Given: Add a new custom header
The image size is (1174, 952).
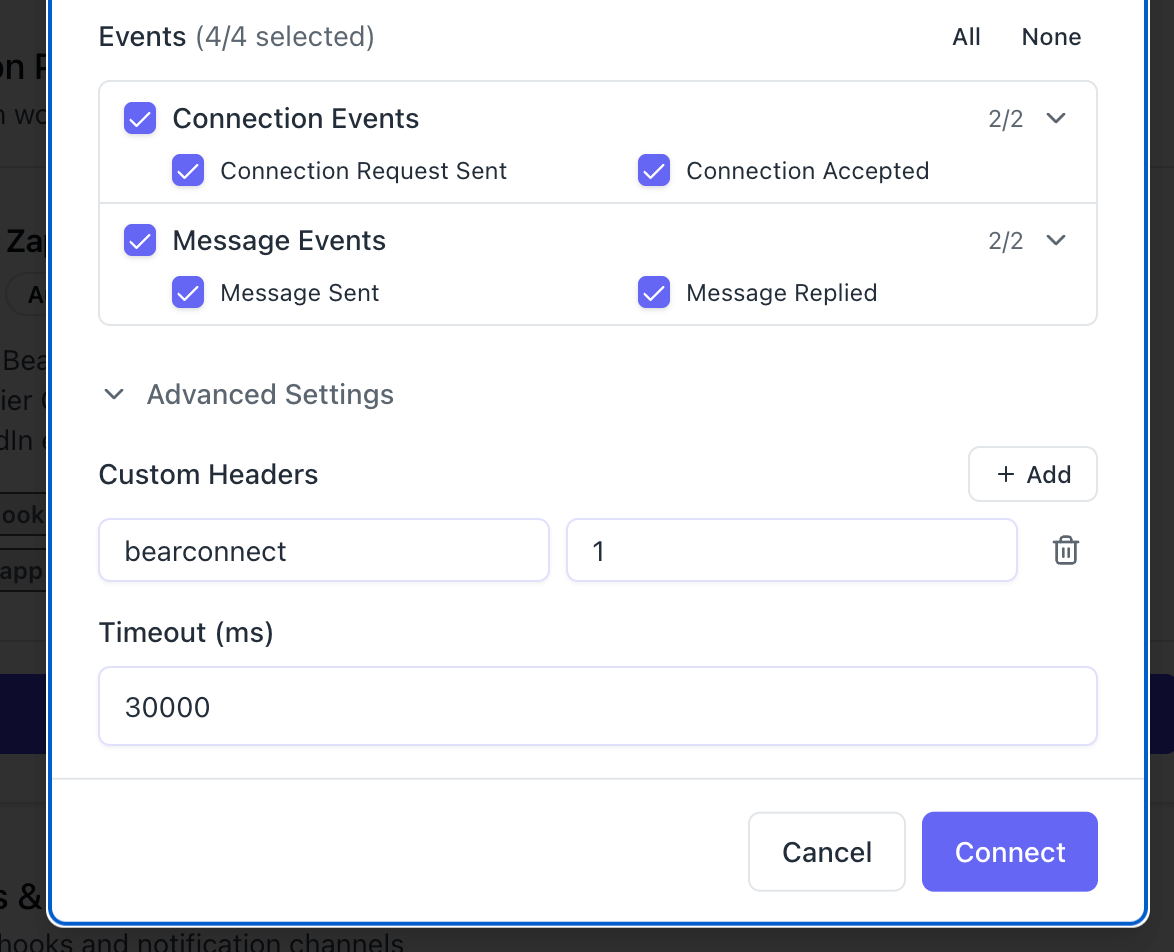Looking at the screenshot, I should point(1032,474).
